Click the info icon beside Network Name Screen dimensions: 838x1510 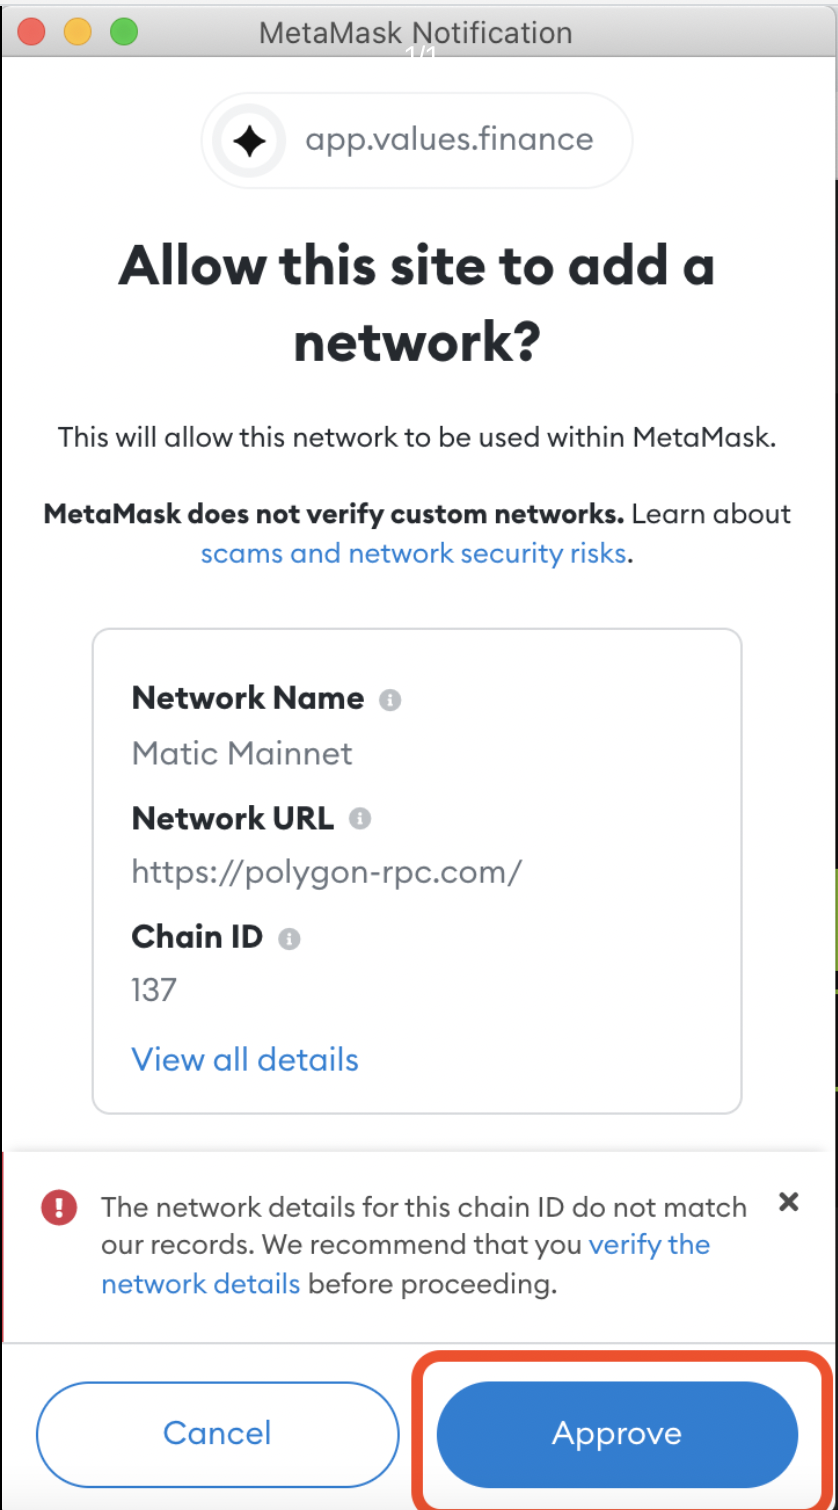pos(390,700)
